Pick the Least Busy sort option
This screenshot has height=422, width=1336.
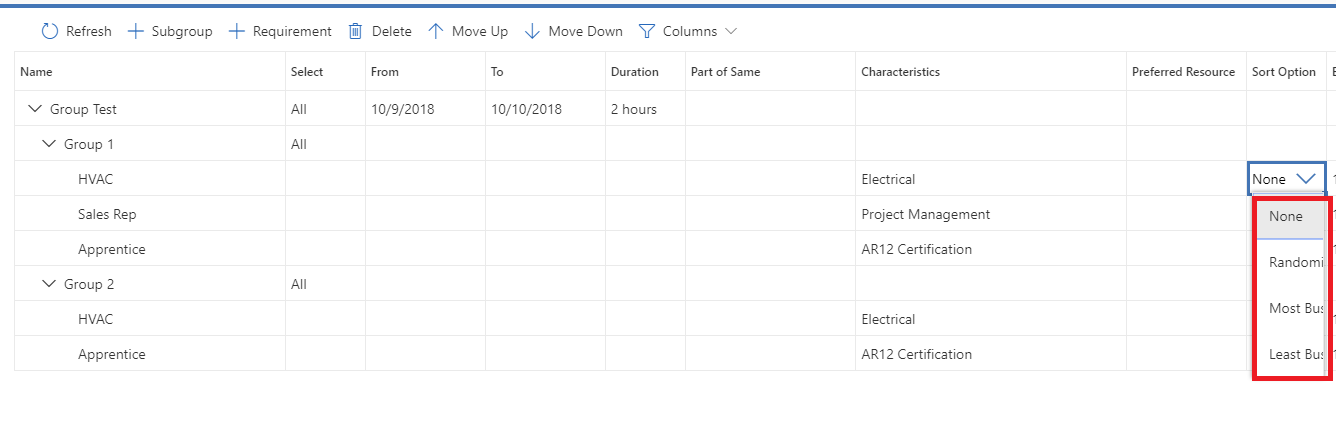pyautogui.click(x=1294, y=354)
